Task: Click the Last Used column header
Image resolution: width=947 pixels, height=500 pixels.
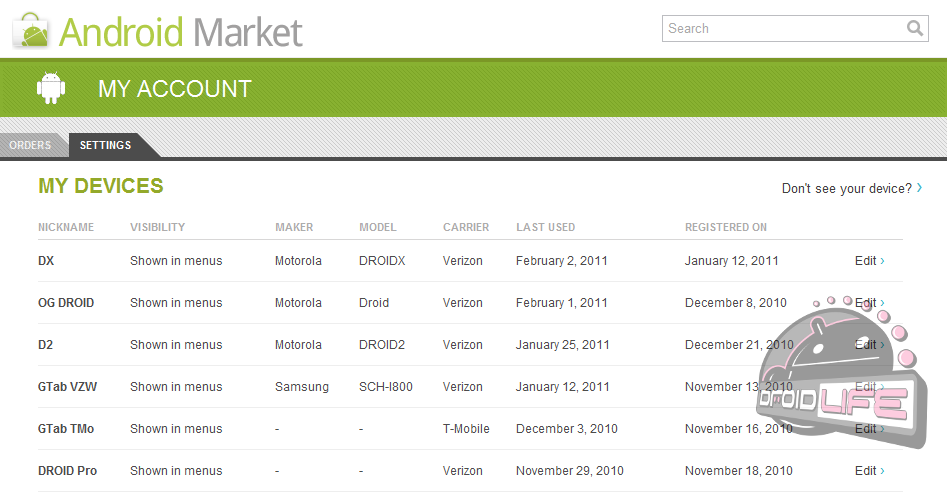Action: pyautogui.click(x=545, y=227)
